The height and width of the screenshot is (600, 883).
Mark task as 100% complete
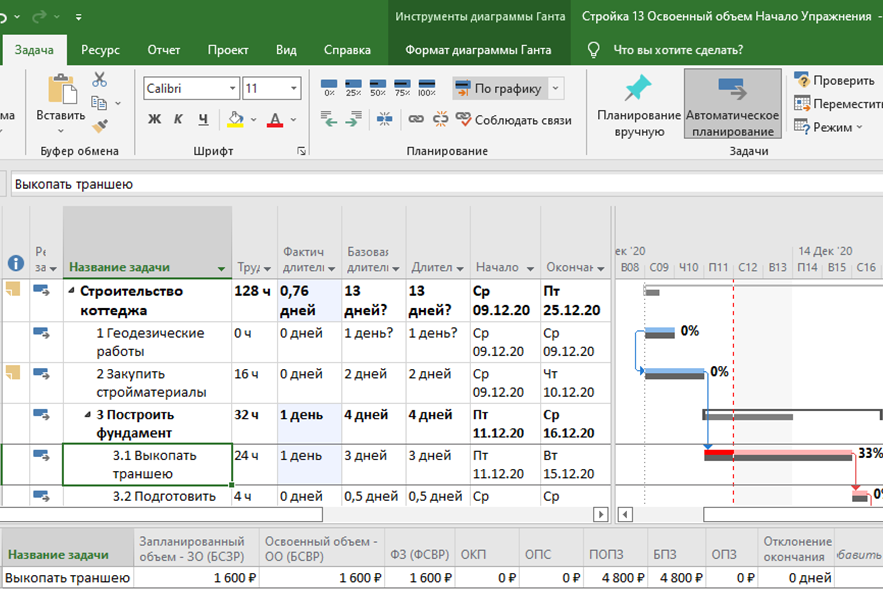426,89
